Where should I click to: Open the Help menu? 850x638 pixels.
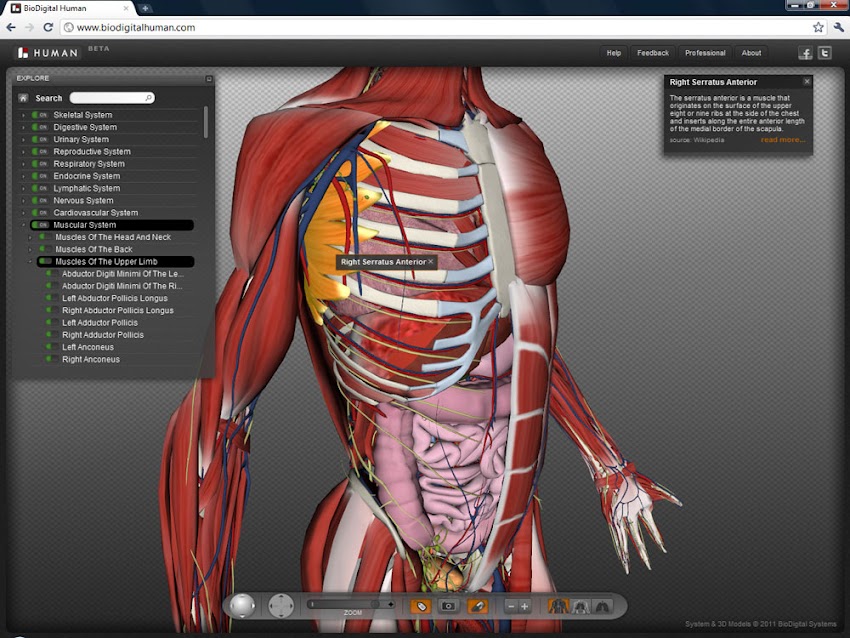pos(613,53)
